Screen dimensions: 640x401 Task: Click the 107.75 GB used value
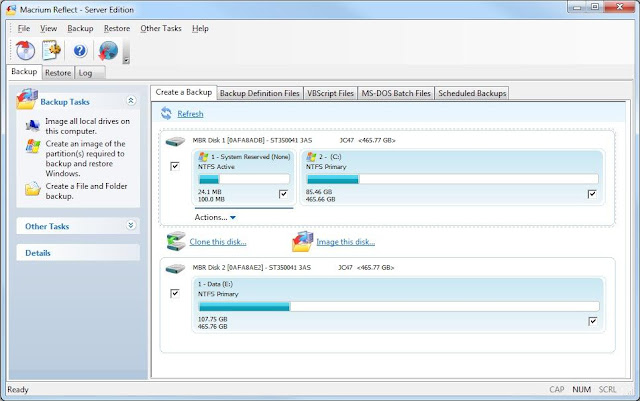click(x=213, y=319)
